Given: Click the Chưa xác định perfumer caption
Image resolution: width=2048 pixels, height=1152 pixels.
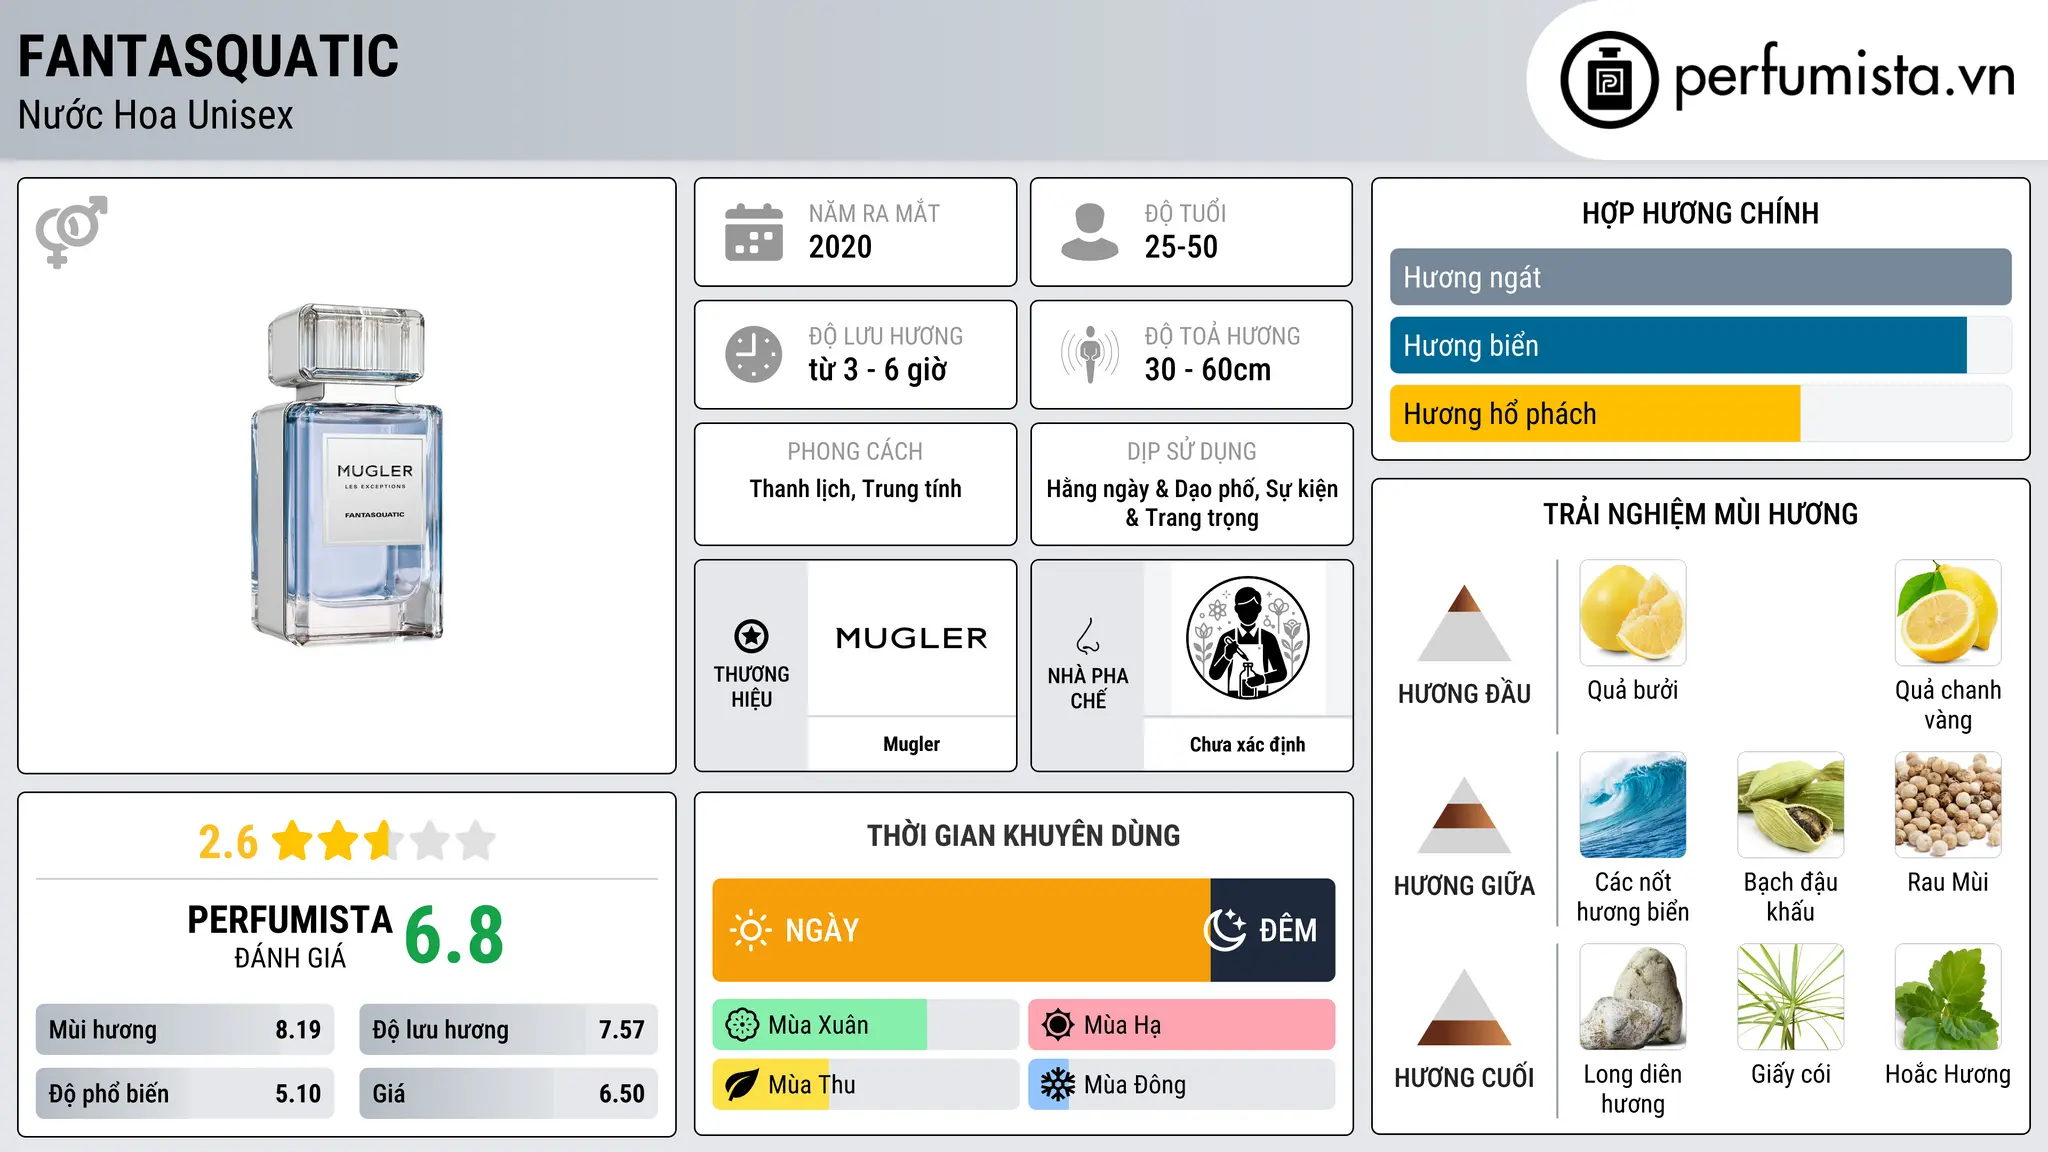Looking at the screenshot, I should coord(1247,744).
